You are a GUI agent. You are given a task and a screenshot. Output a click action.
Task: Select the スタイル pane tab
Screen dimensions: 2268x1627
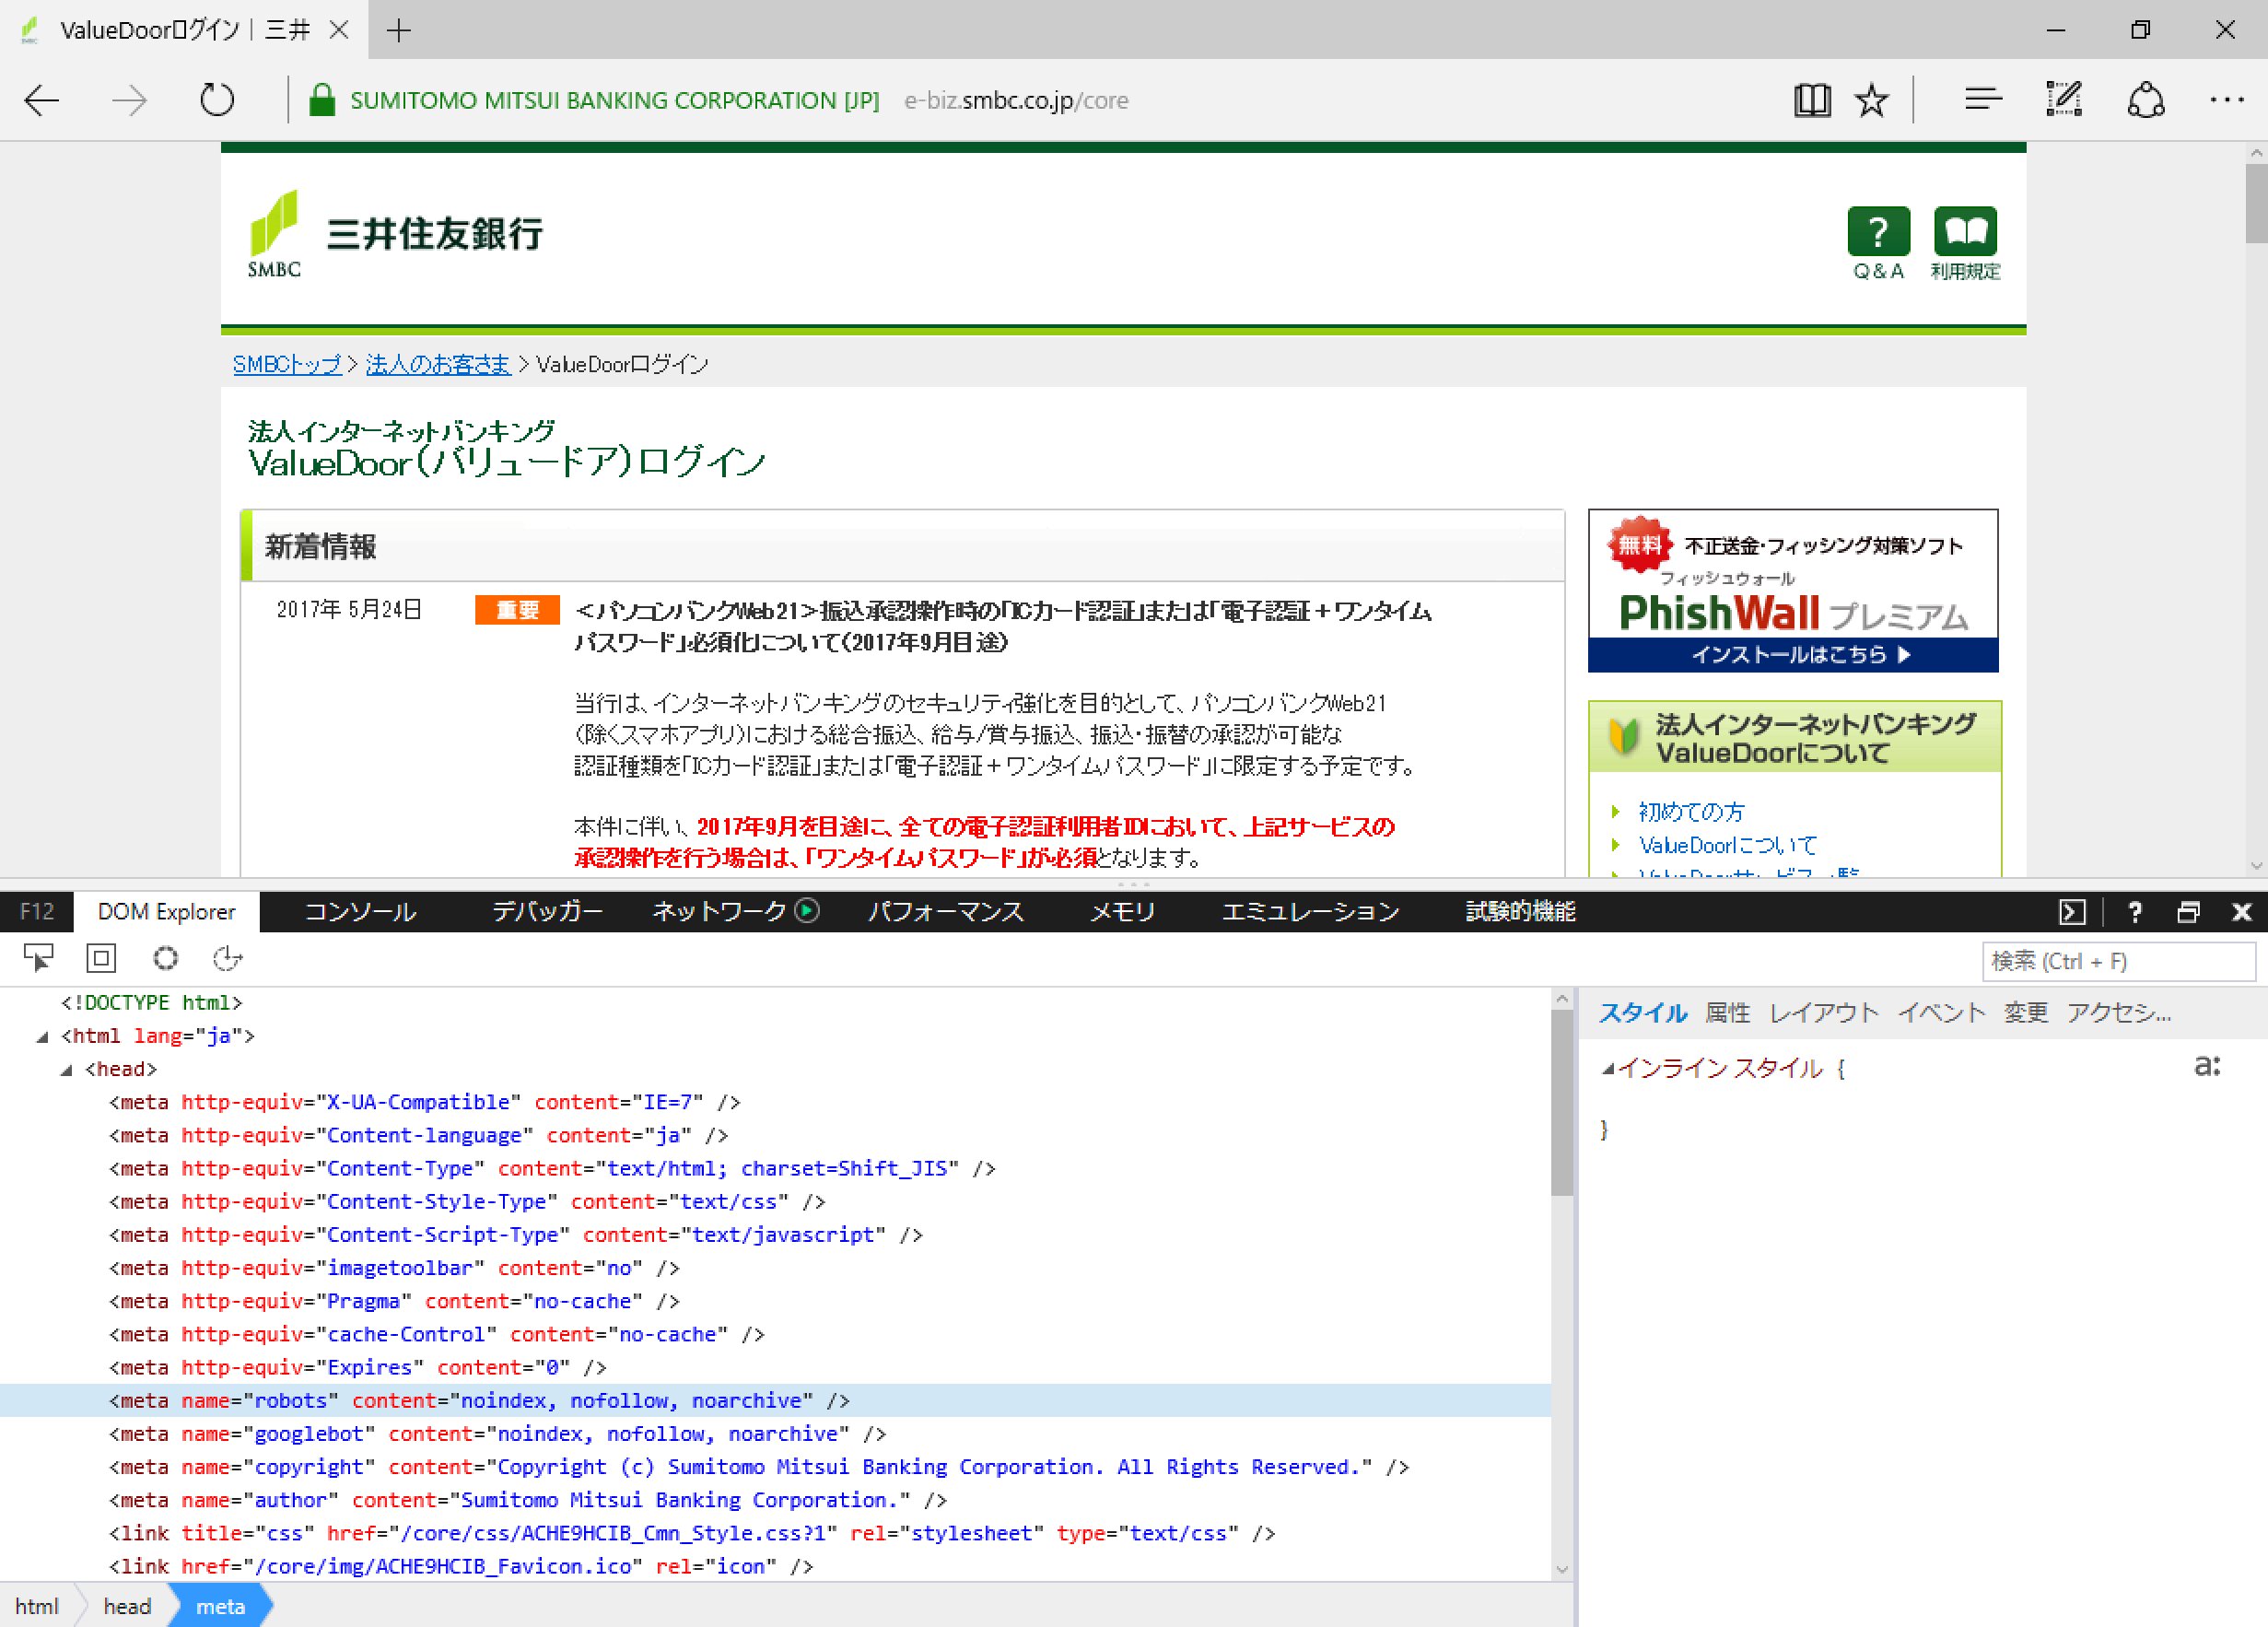click(1643, 1012)
